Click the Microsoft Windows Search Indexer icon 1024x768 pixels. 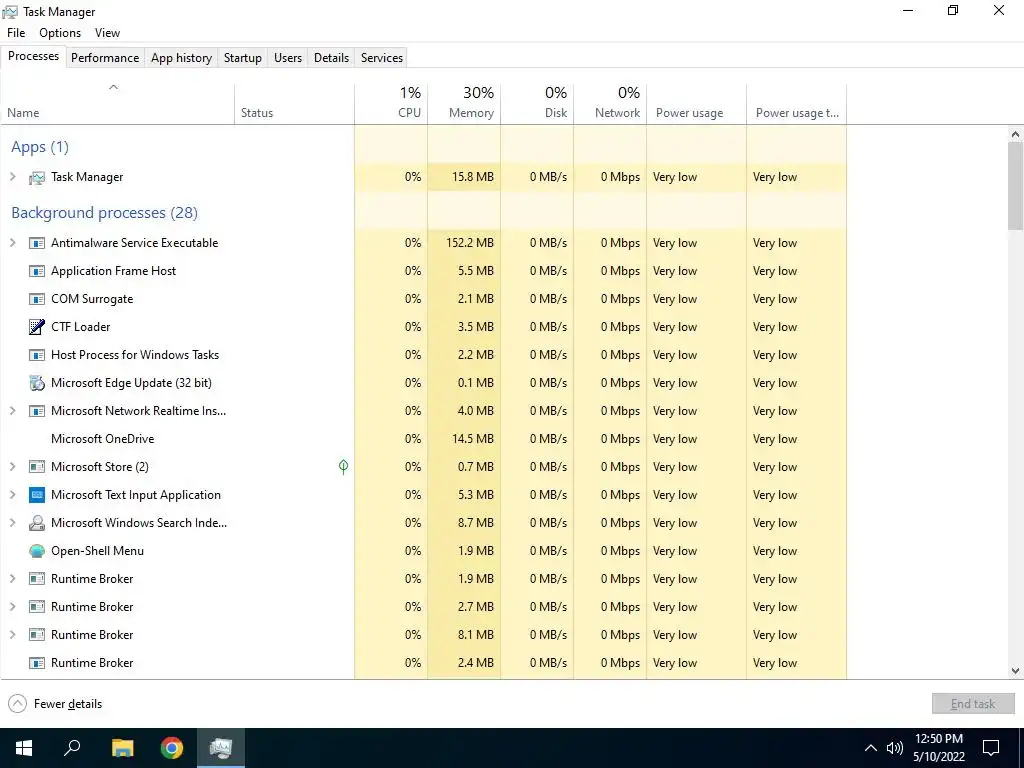pos(37,523)
